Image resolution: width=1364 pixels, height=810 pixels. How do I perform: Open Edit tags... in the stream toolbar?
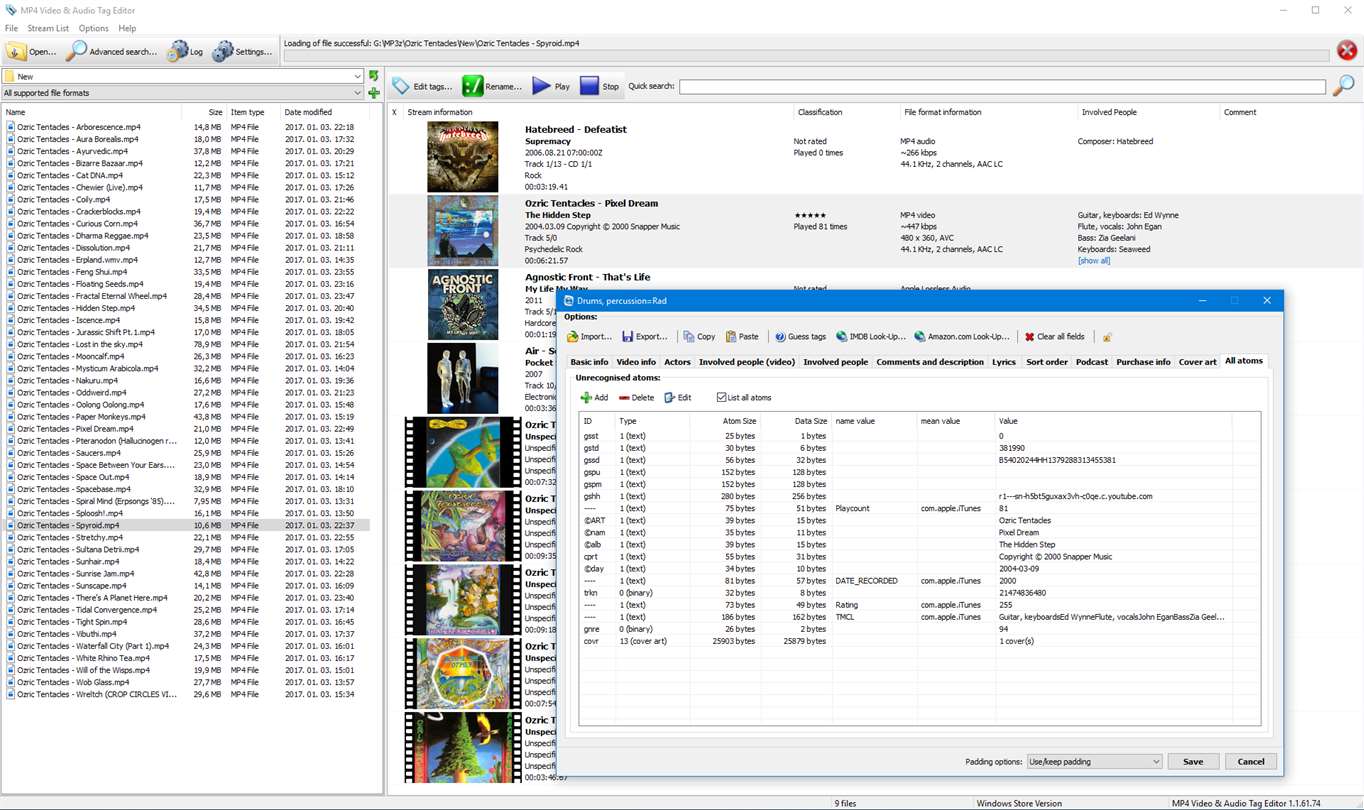(x=422, y=86)
